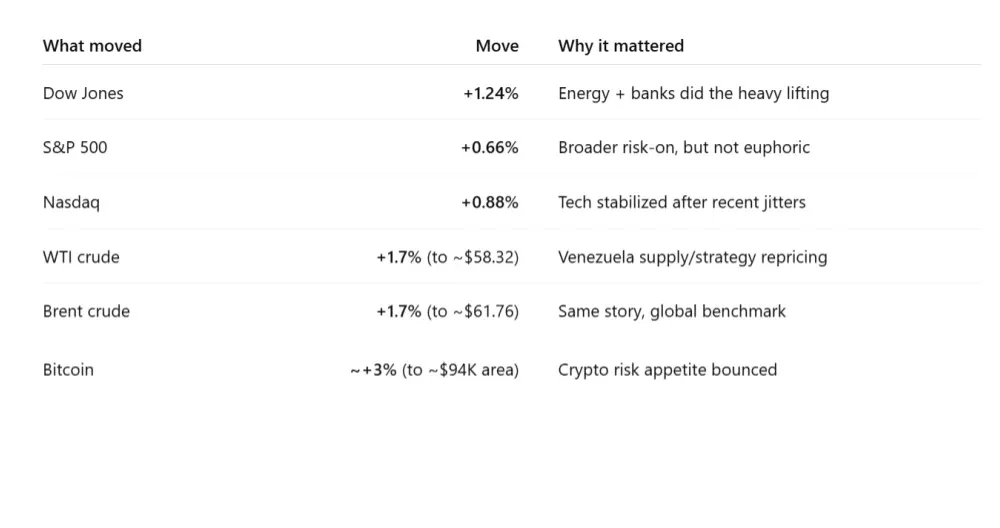
Task: Click the Brent crude row label
Action: tap(86, 311)
